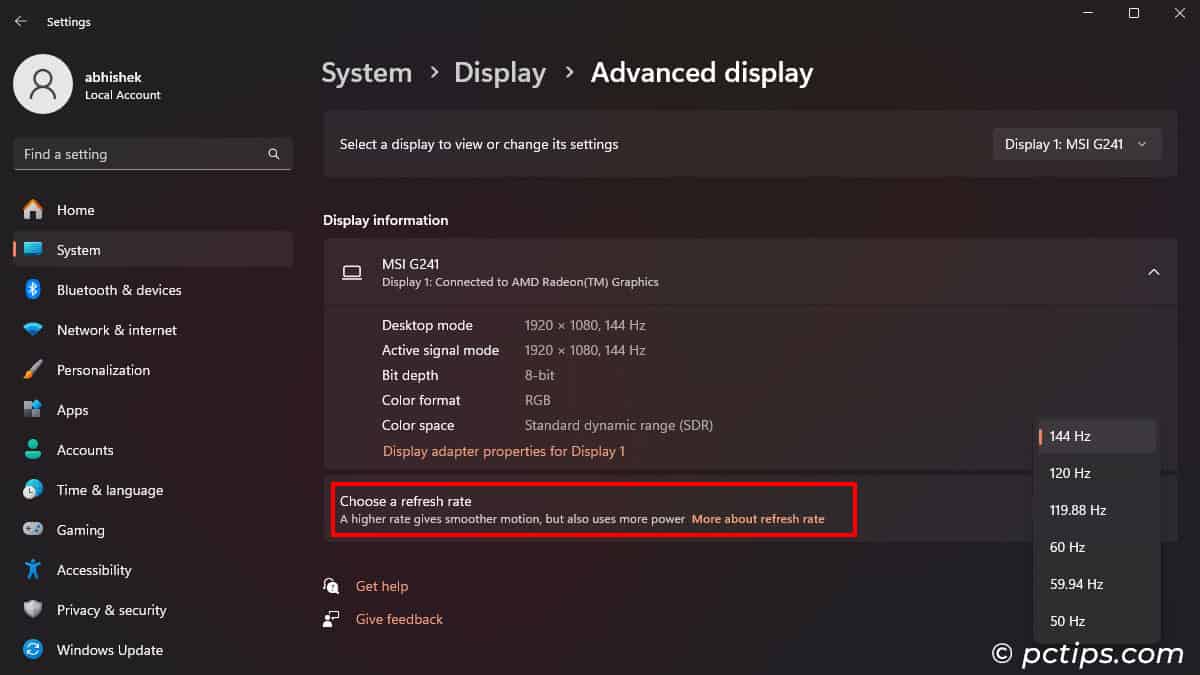Collapse the MSI G241 display information section
1200x675 pixels.
click(x=1153, y=272)
